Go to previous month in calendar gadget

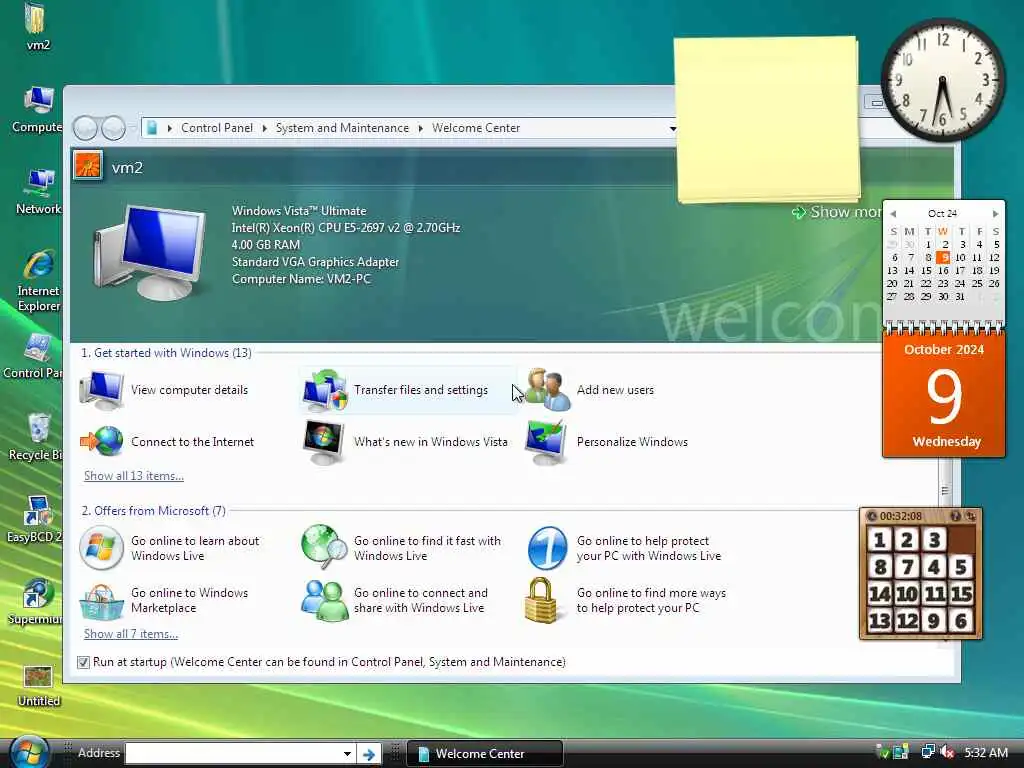coord(893,214)
